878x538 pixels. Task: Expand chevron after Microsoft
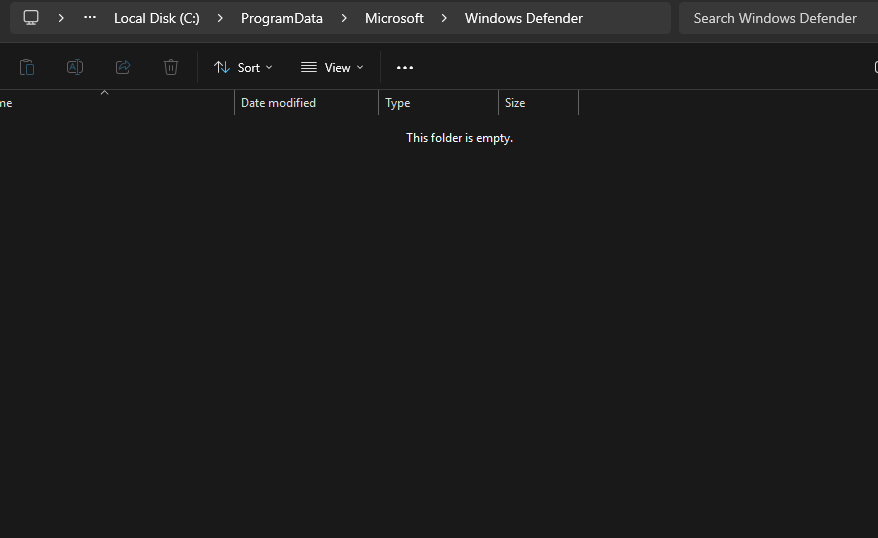click(444, 18)
